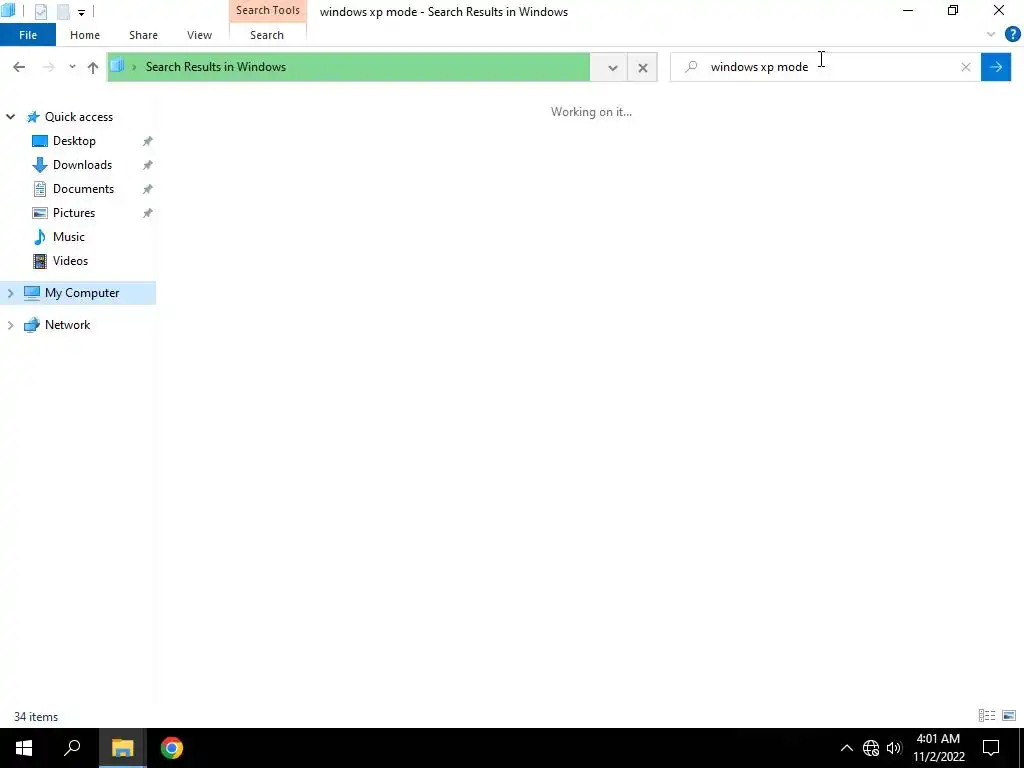Click the New folder quick access toolbar icon
Image resolution: width=1024 pixels, height=768 pixels.
coord(63,11)
